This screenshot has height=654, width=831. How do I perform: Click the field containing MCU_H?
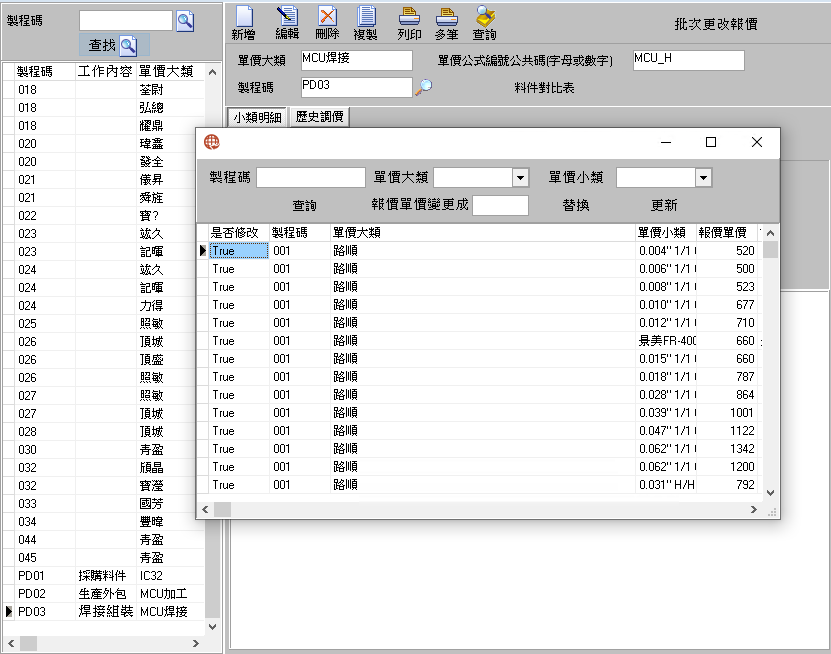(x=688, y=60)
